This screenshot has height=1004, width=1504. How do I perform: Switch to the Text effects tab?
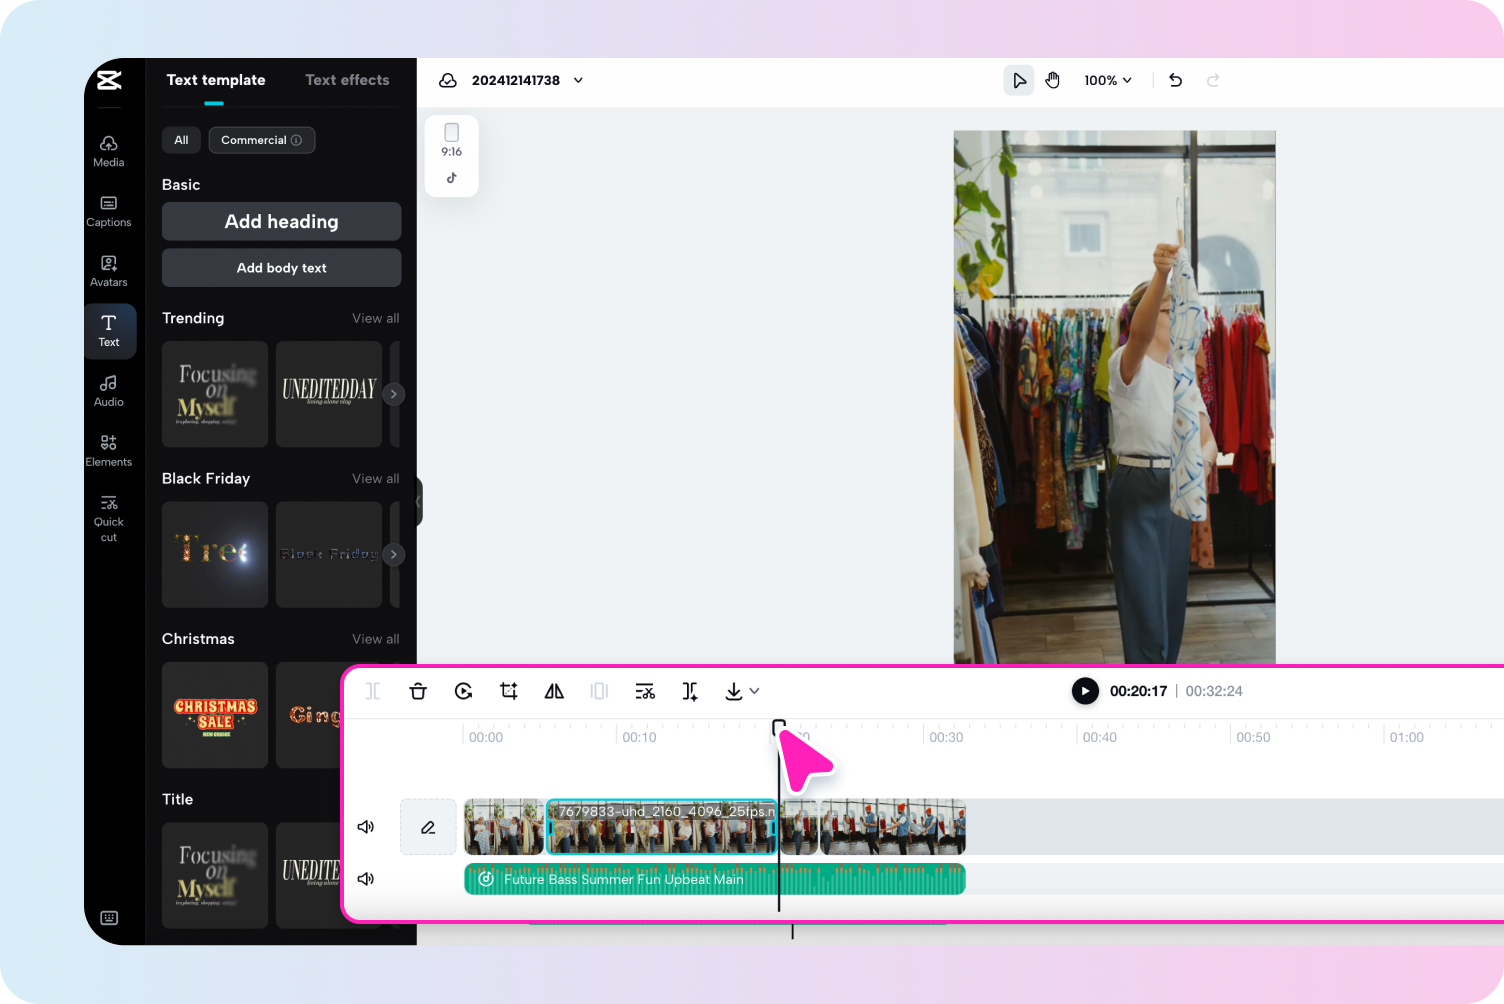347,80
